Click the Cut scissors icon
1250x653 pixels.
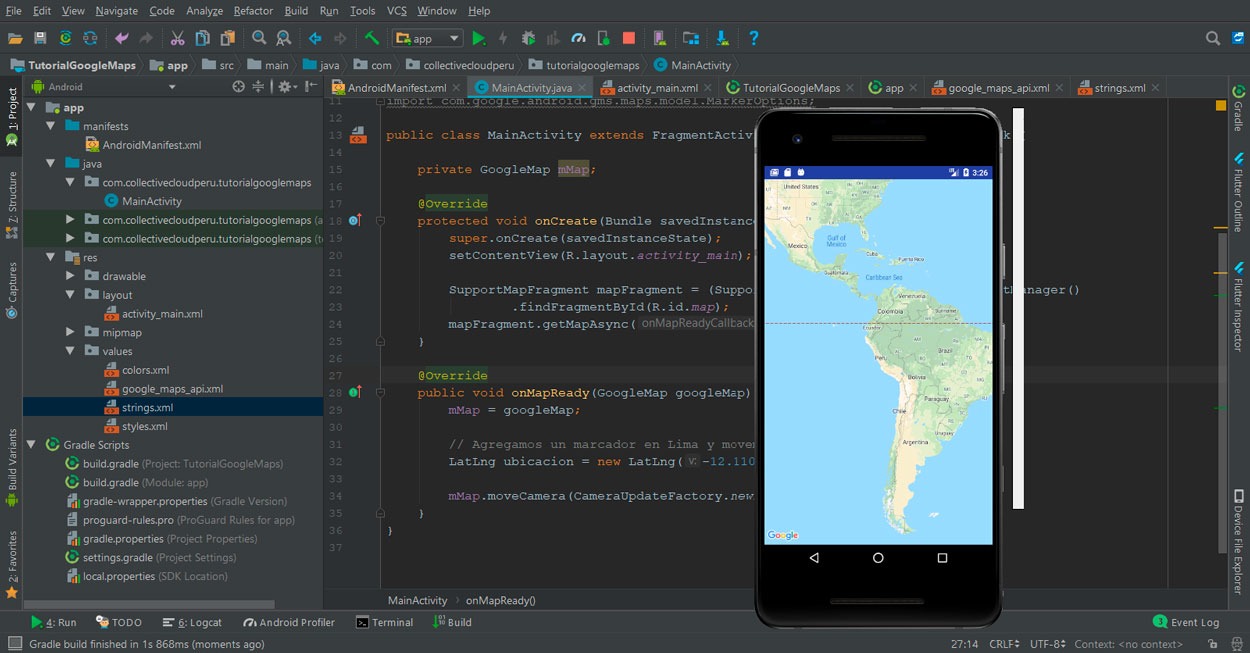coord(177,38)
